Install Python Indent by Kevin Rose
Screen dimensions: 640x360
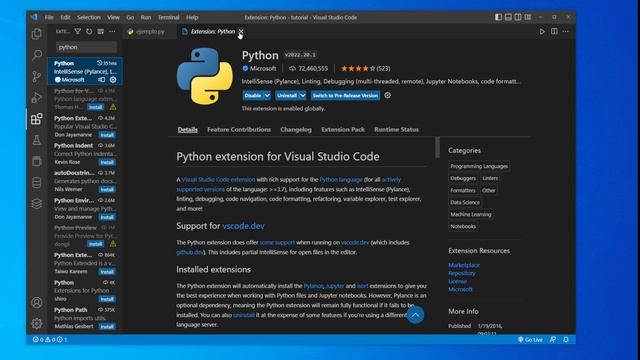(107, 162)
